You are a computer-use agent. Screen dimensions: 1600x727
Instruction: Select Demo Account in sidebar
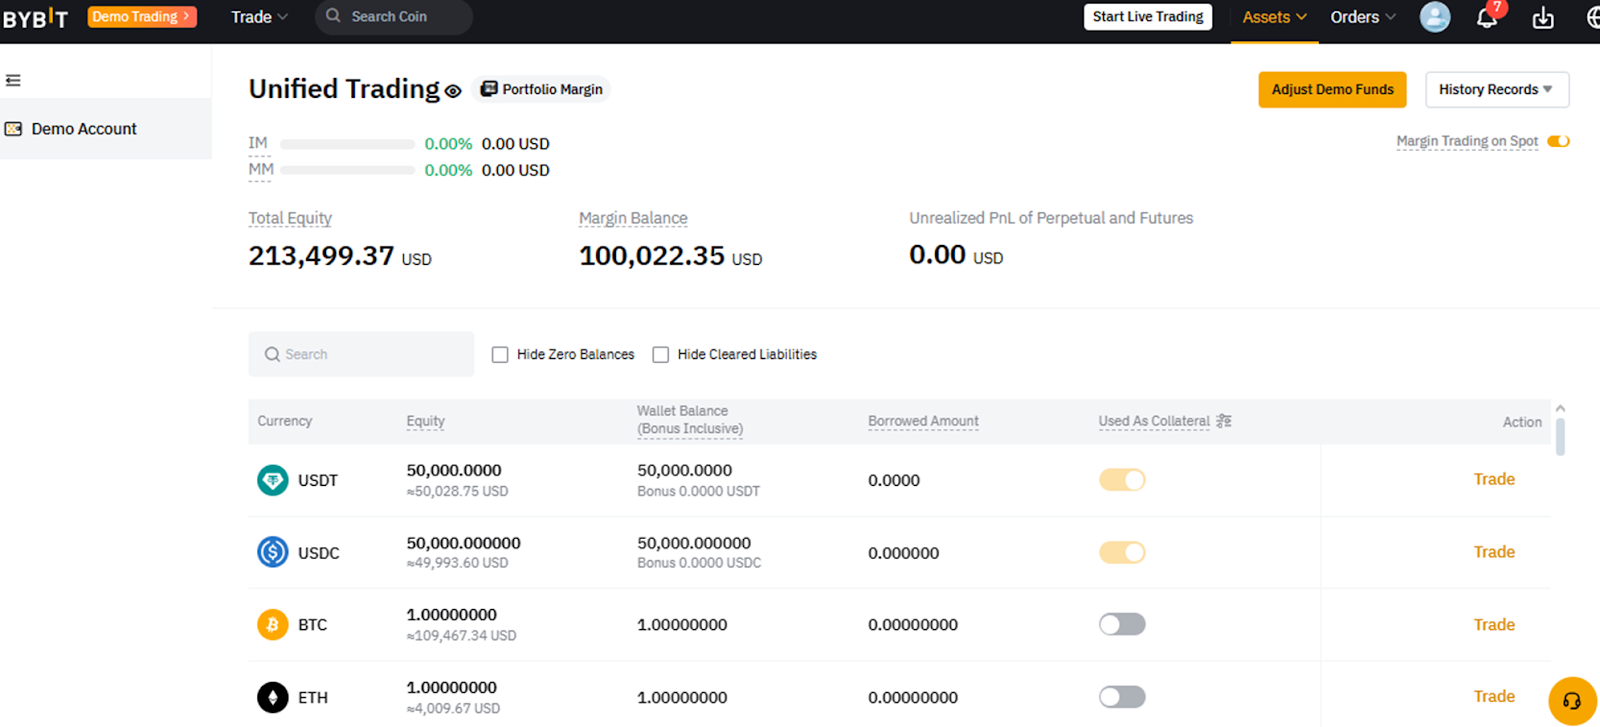[x=106, y=129]
